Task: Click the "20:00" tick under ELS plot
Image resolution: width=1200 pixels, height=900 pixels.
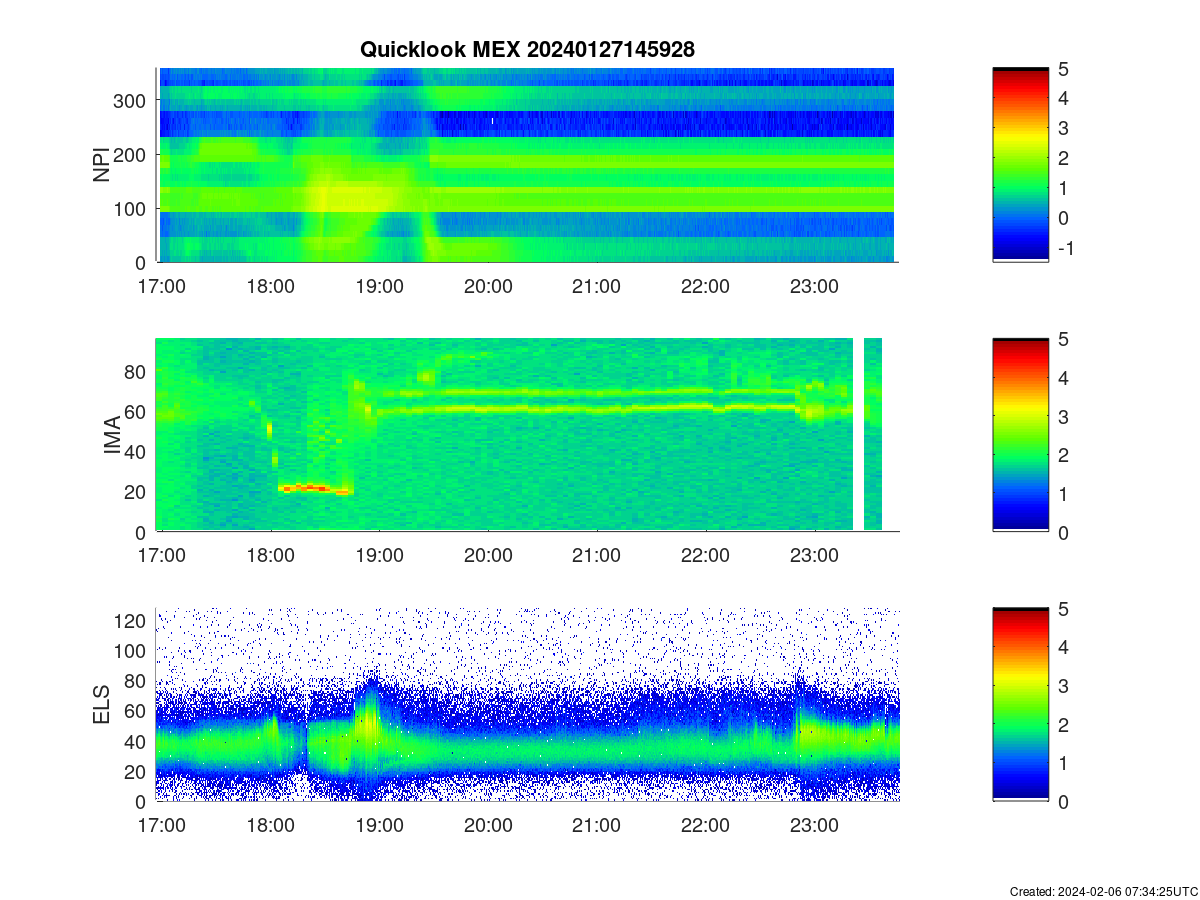Action: (488, 826)
